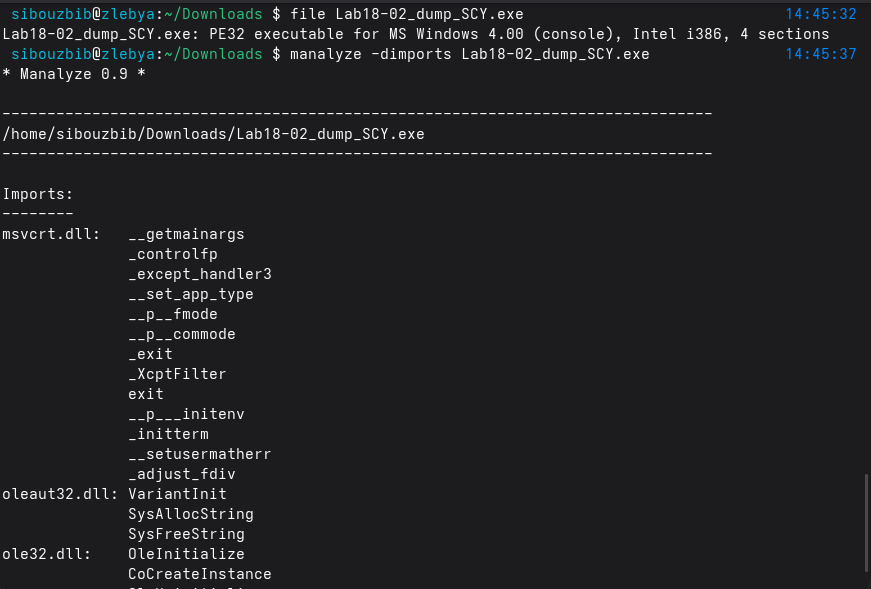Image resolution: width=871 pixels, height=589 pixels.
Task: Click the _except_handler3 import entry
Action: click(x=199, y=274)
